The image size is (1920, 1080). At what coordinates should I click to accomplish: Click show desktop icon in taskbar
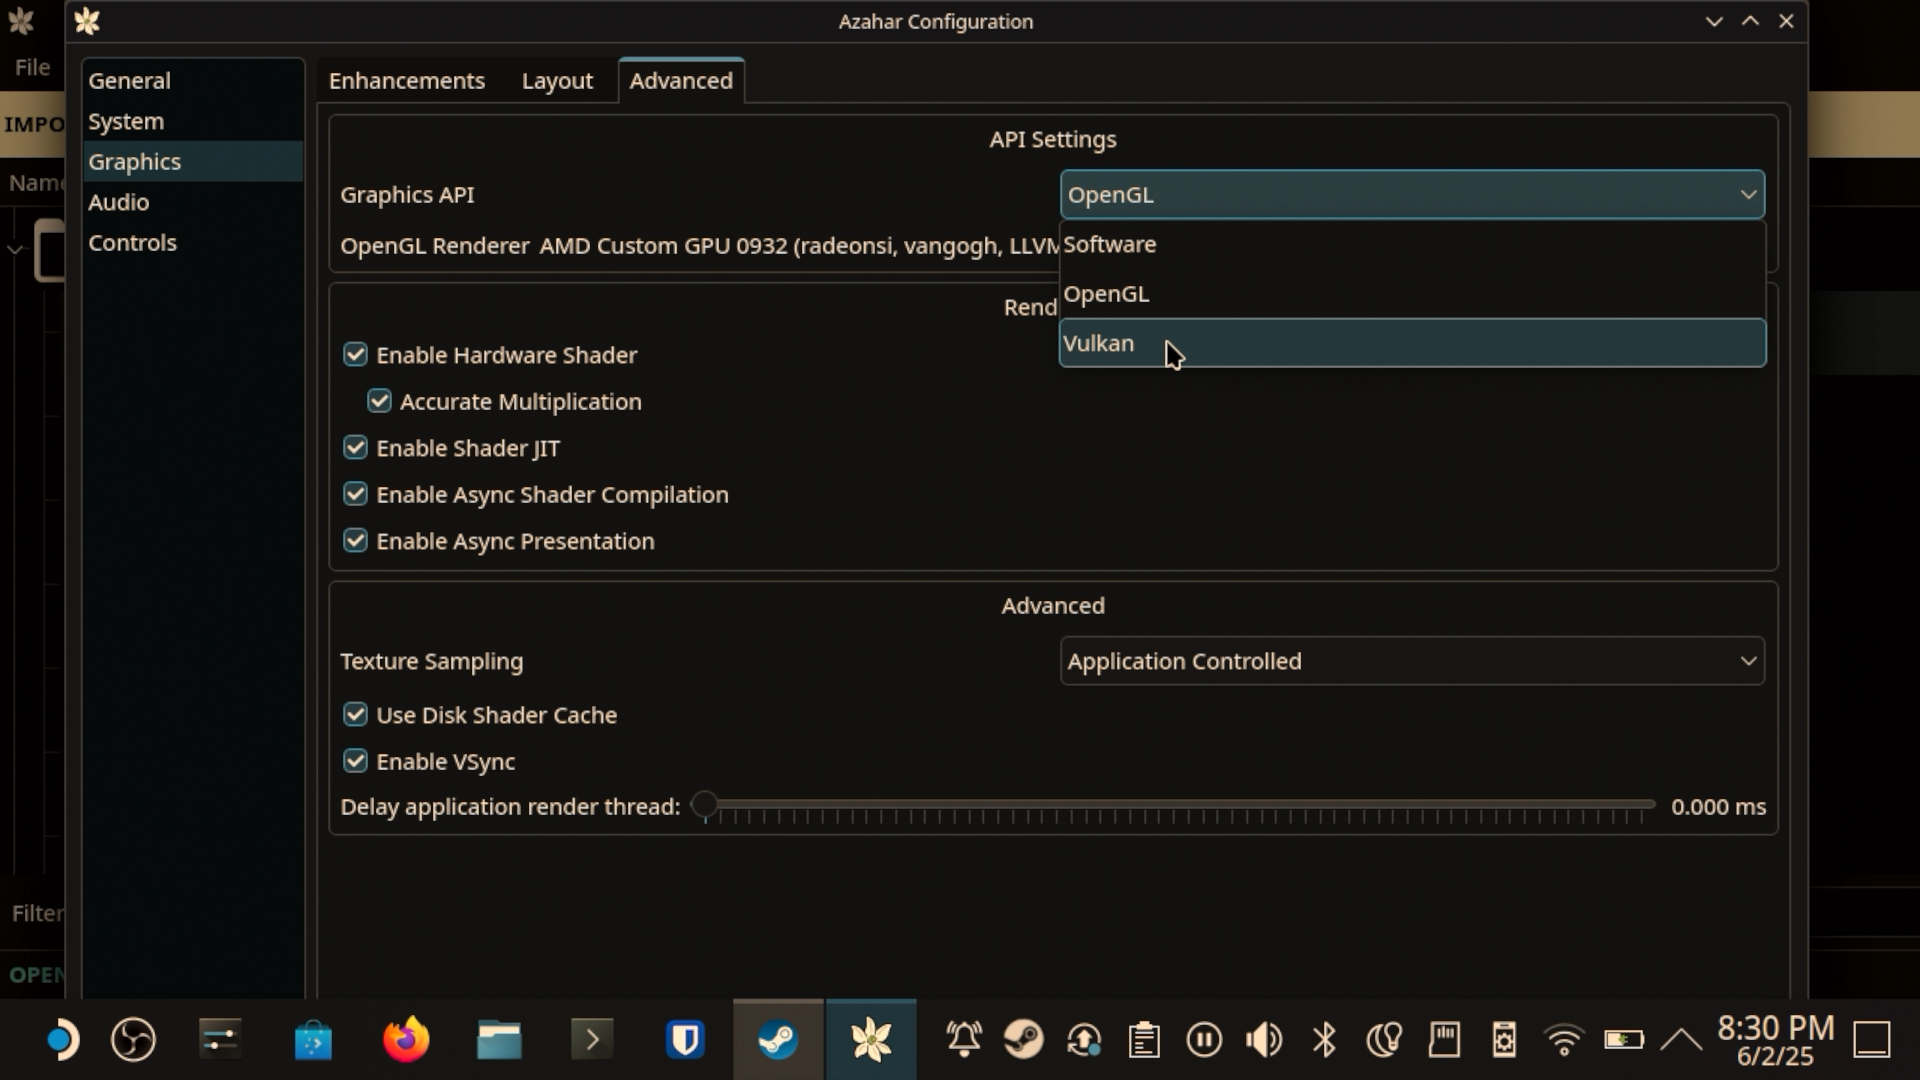click(1872, 1040)
